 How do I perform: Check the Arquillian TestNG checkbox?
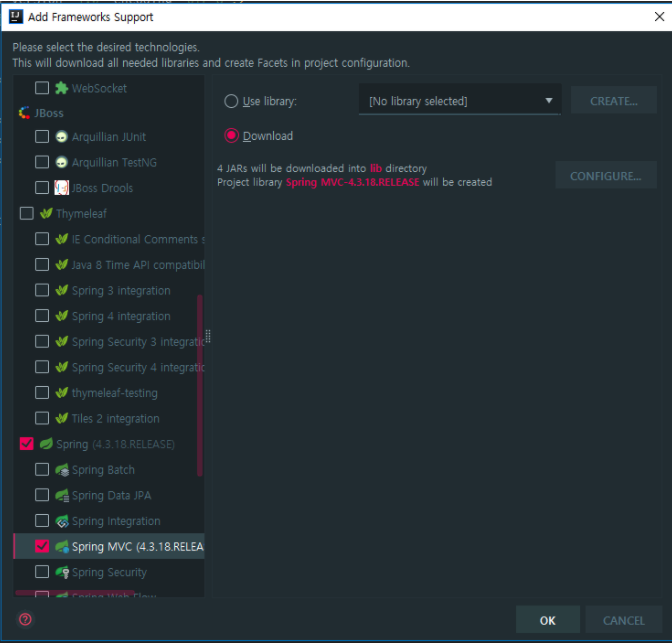[42, 162]
